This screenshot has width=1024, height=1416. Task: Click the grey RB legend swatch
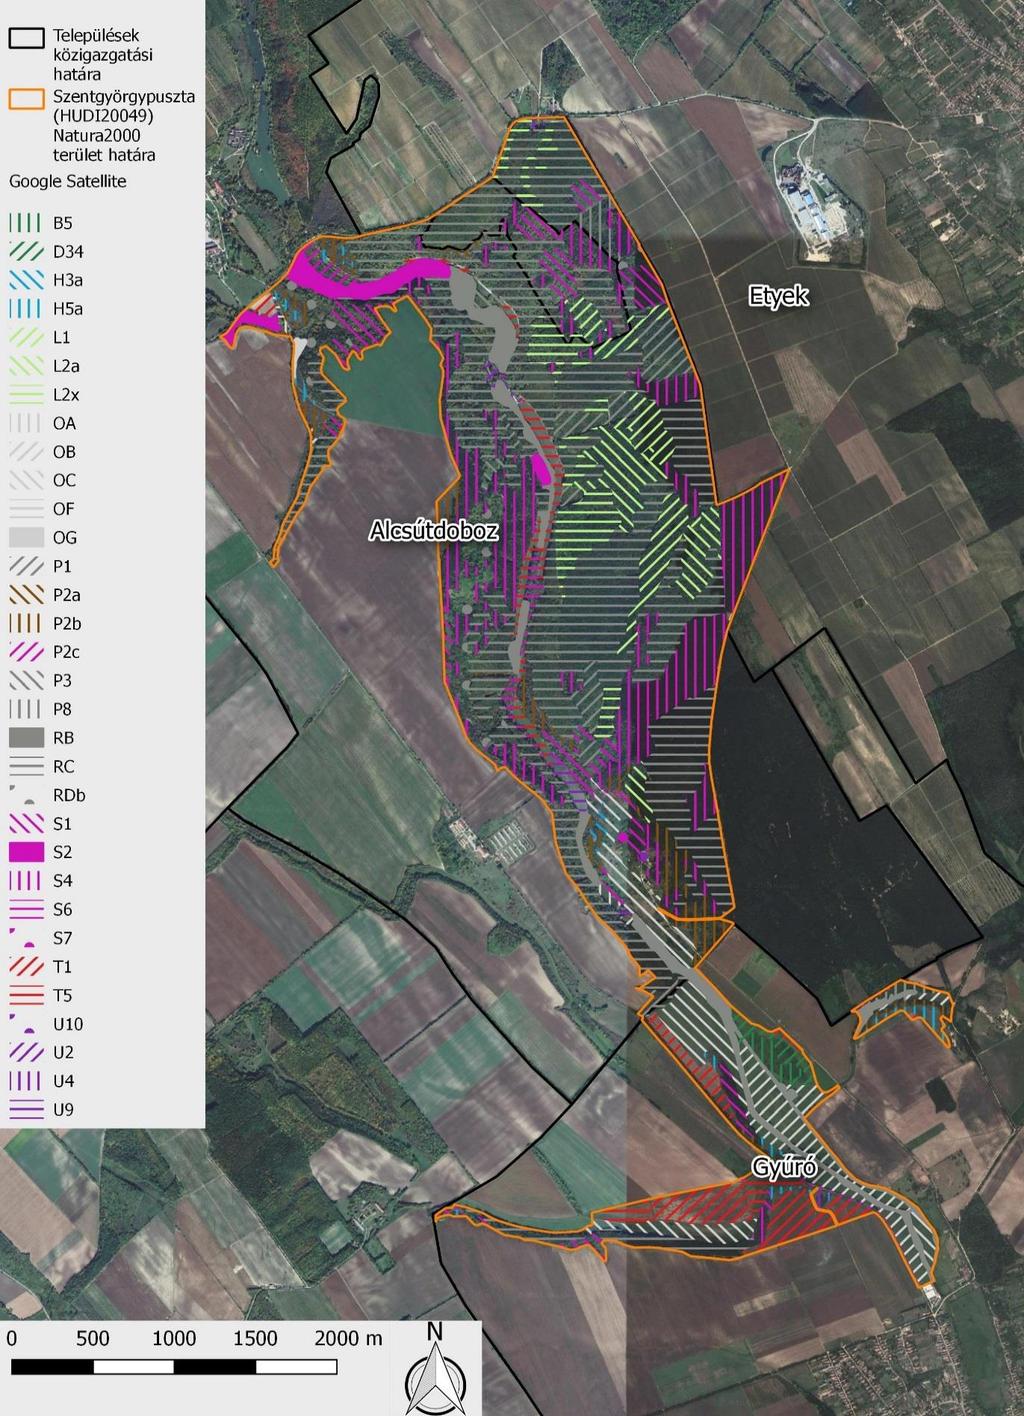pos(26,738)
